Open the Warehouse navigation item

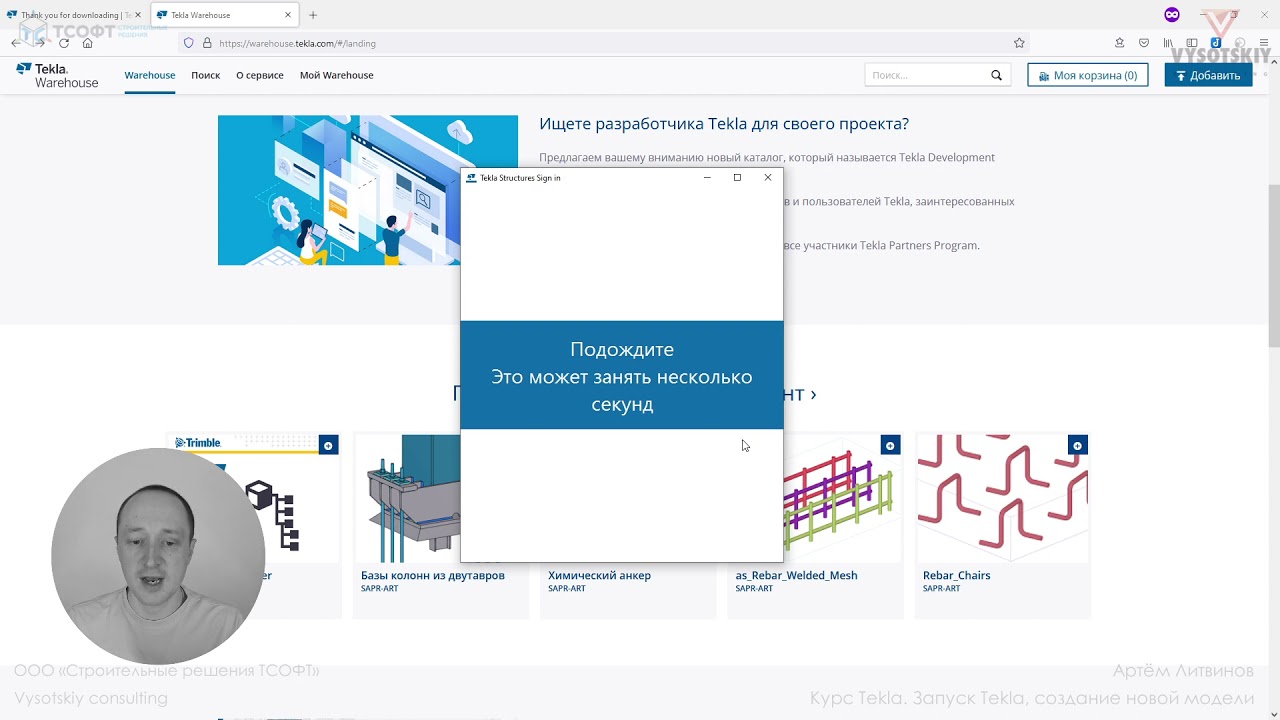tap(150, 75)
